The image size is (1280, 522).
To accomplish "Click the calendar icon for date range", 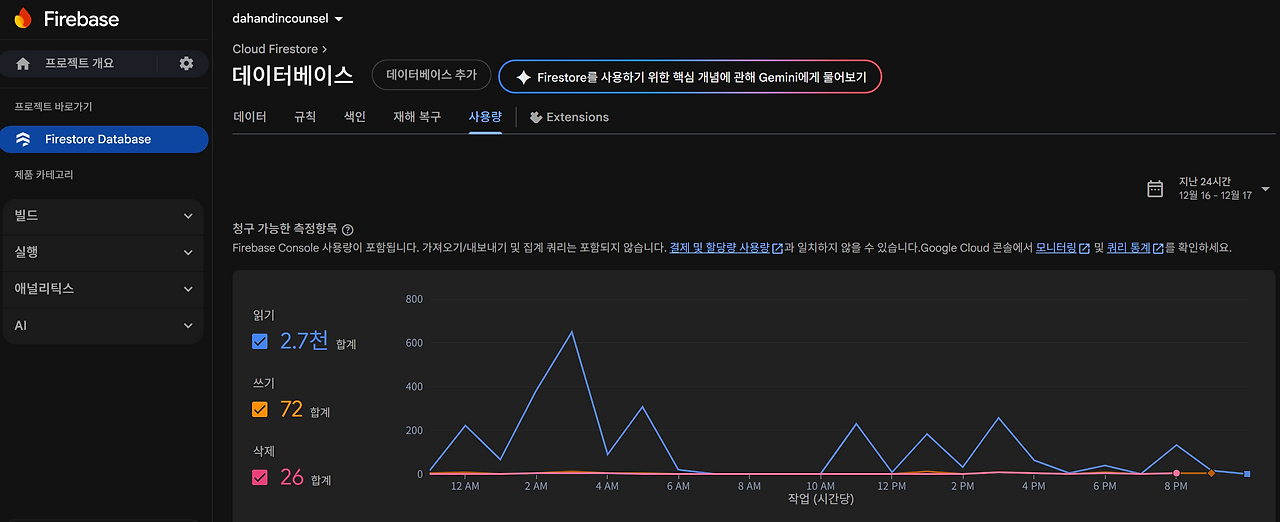I will (x=1155, y=188).
